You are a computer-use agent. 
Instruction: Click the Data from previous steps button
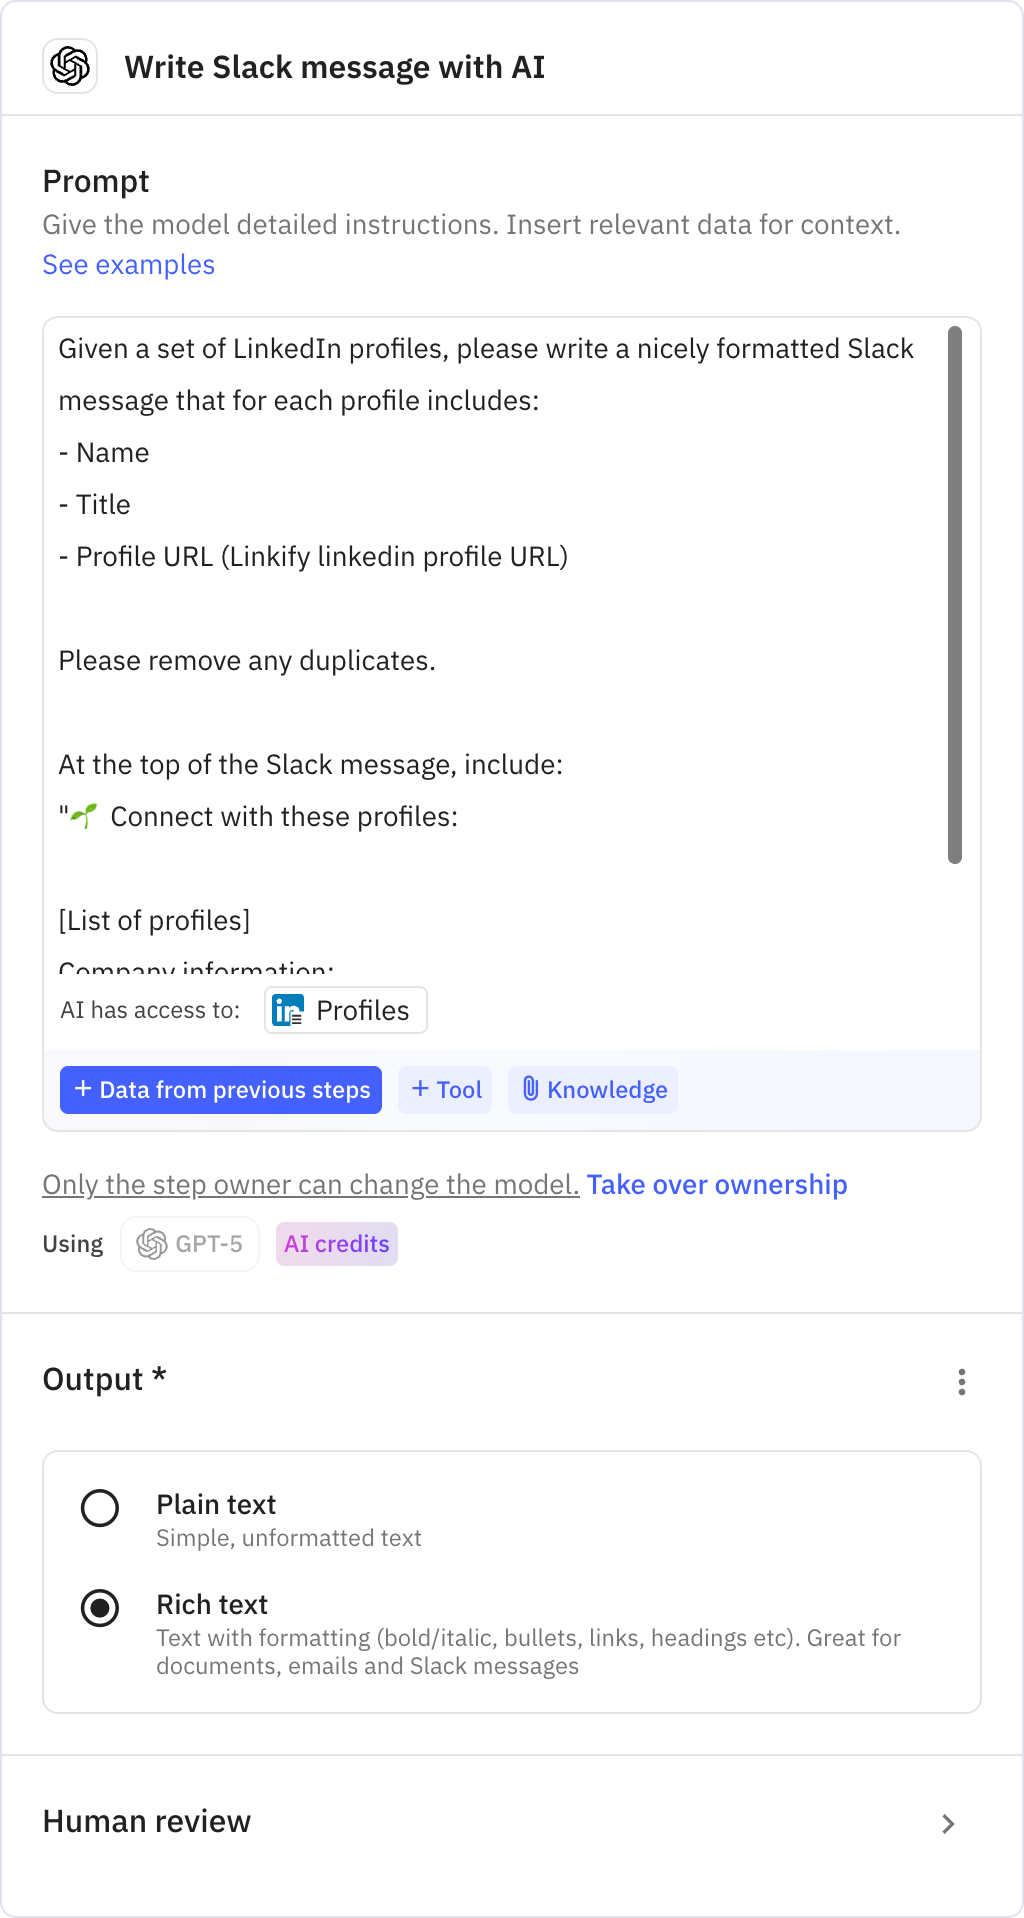coord(221,1090)
